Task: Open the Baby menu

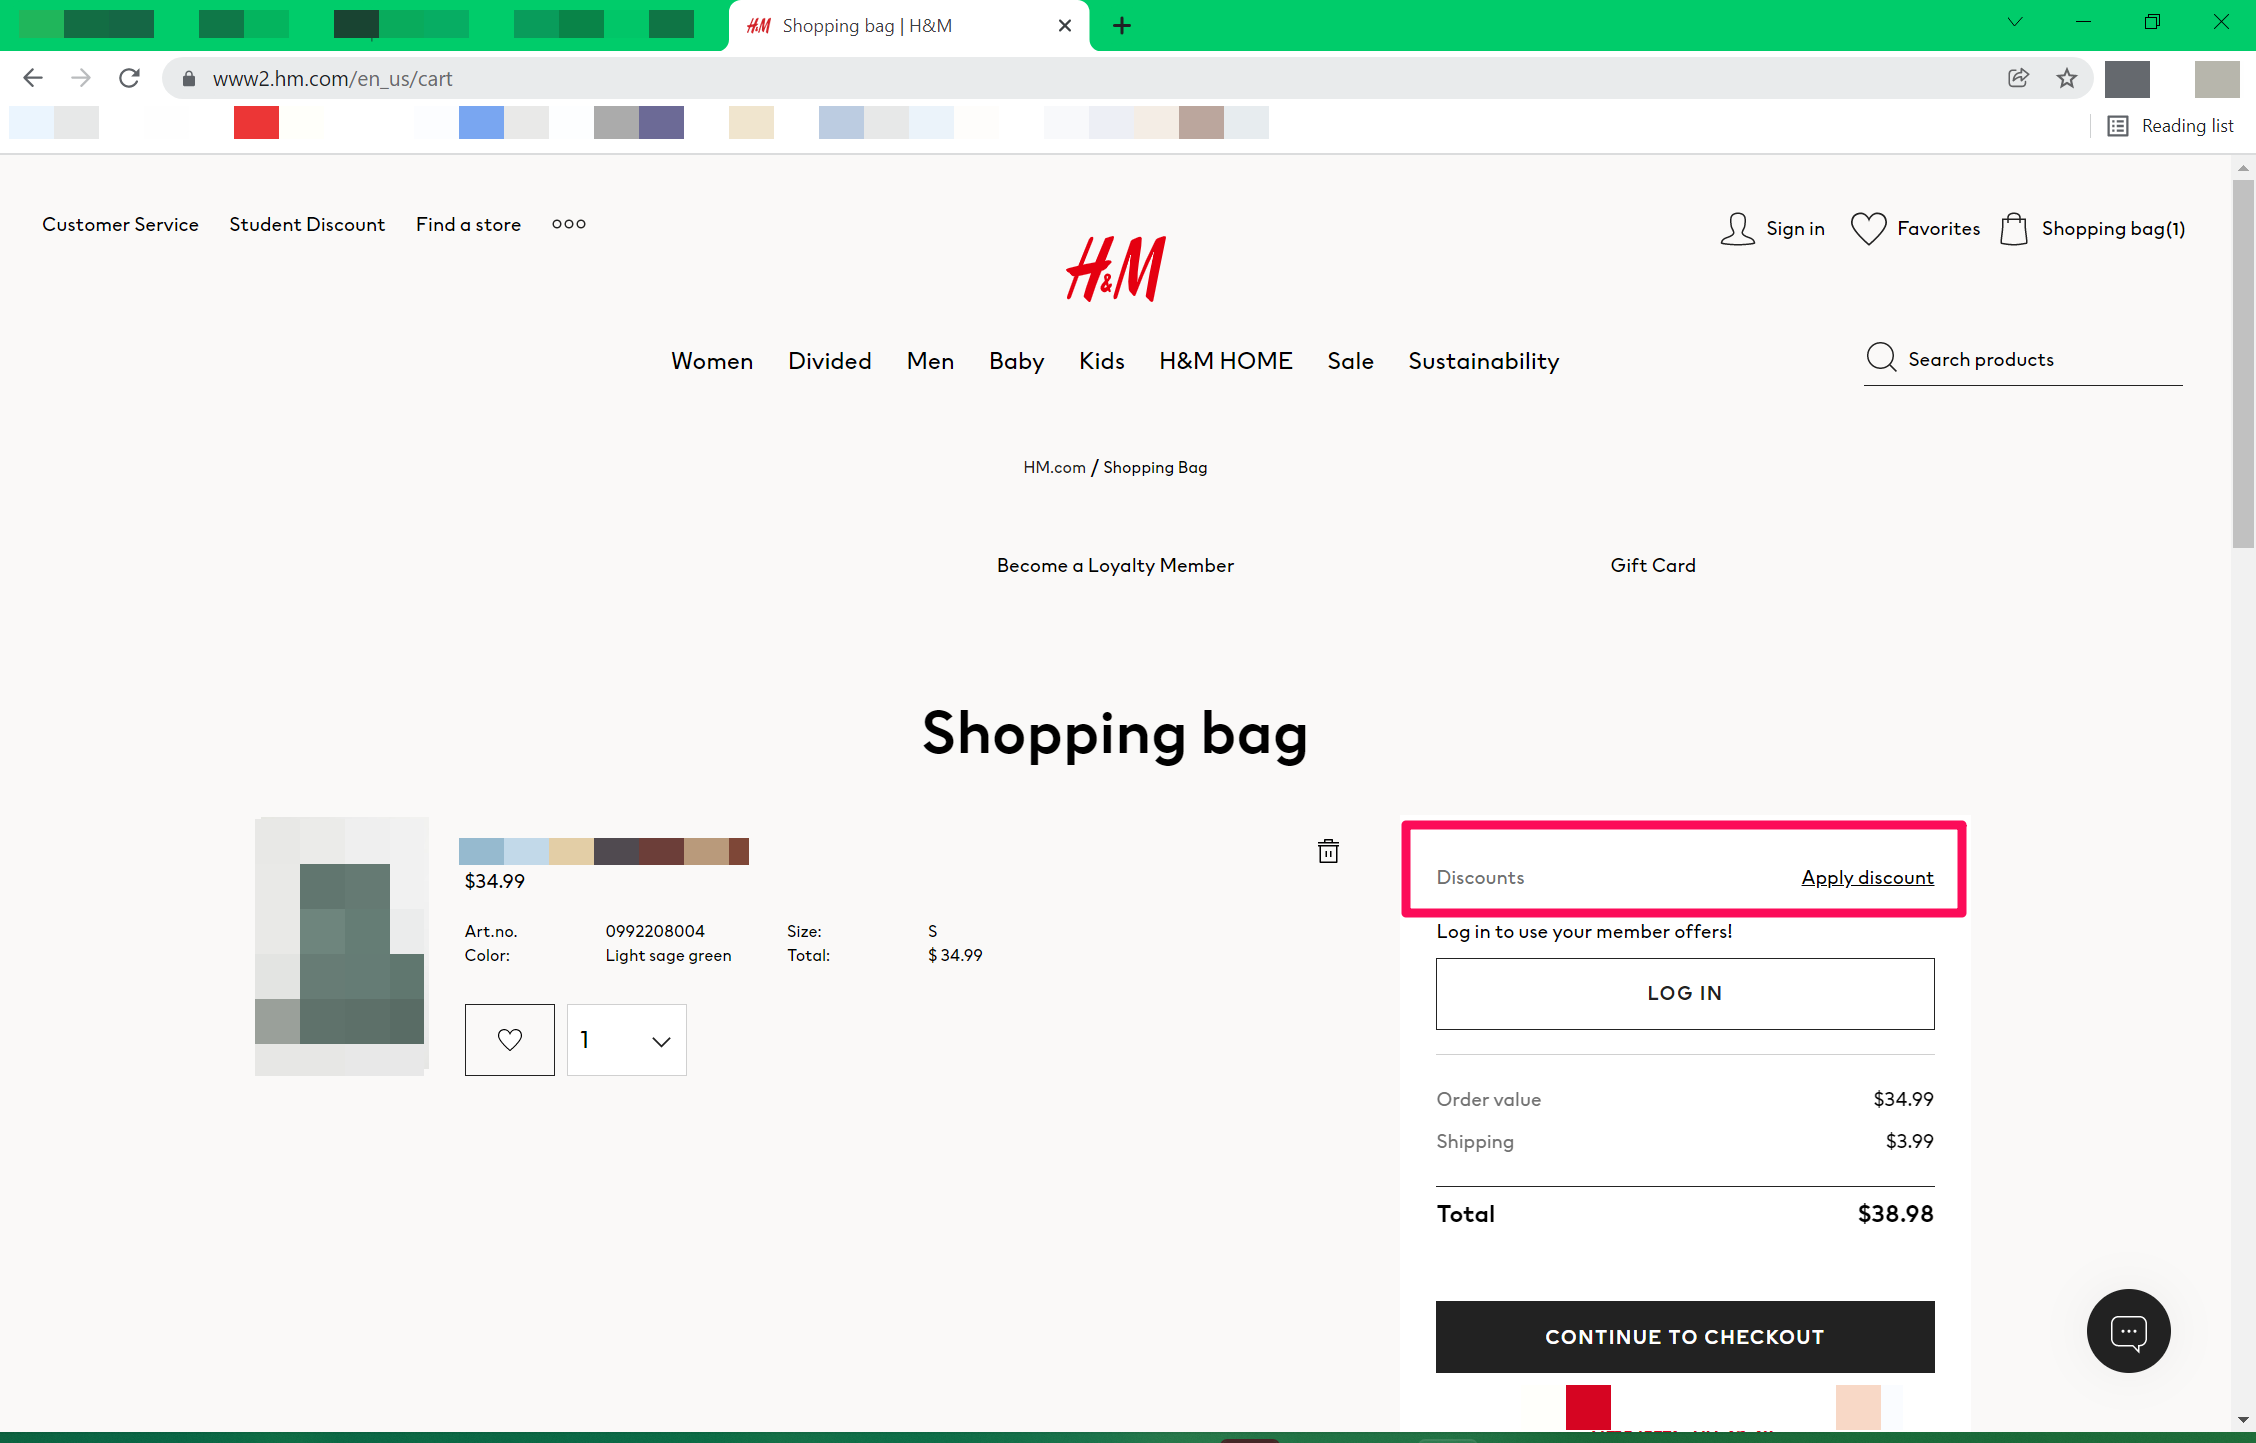Action: point(1017,361)
